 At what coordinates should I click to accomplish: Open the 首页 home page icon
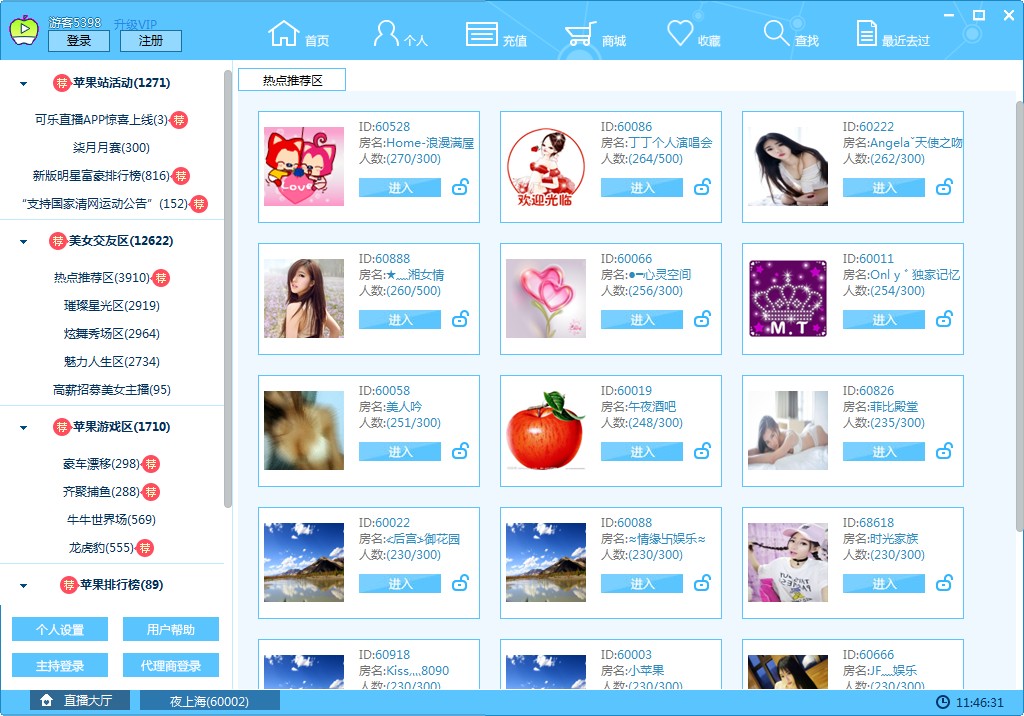[x=283, y=32]
